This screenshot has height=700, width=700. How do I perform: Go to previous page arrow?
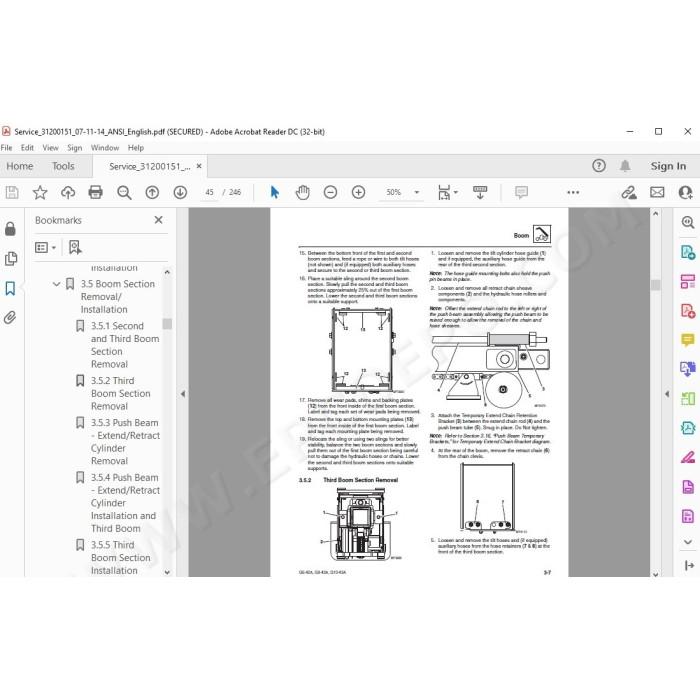pos(152,192)
